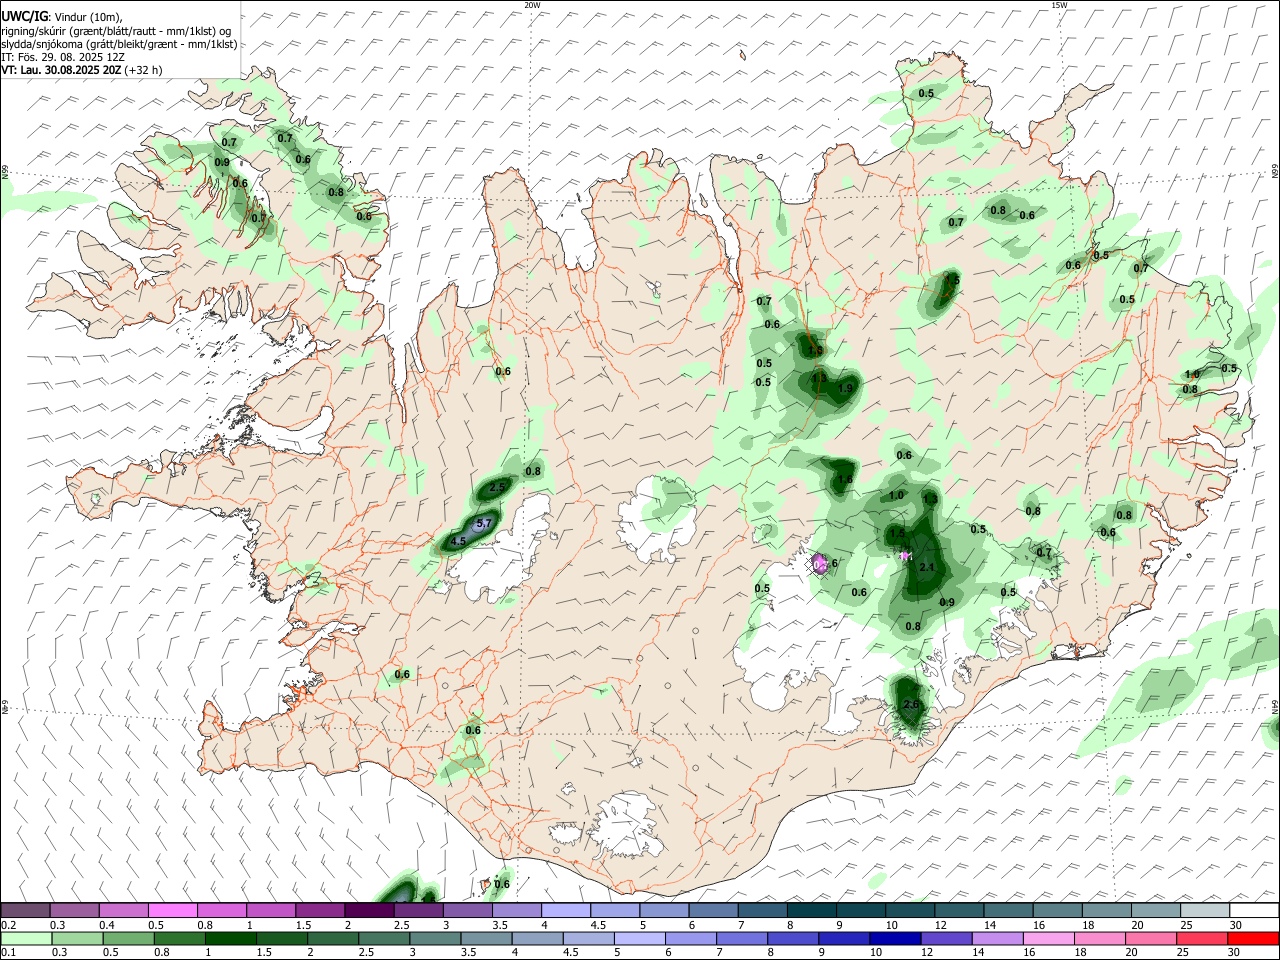This screenshot has width=1280, height=960.
Task: Select the 2.1 precipitation value on the map
Action: pos(927,568)
